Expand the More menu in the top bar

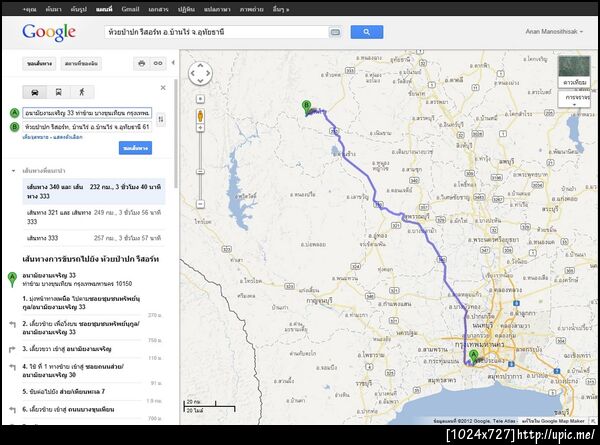(x=281, y=9)
